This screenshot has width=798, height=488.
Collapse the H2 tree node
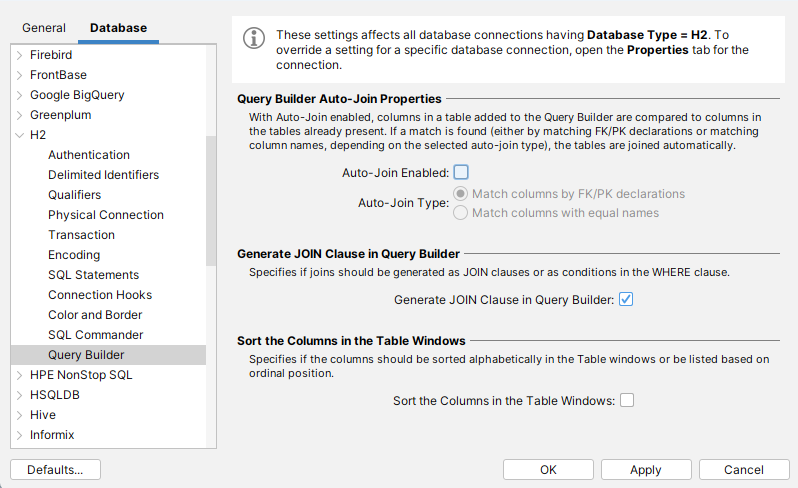coord(19,135)
